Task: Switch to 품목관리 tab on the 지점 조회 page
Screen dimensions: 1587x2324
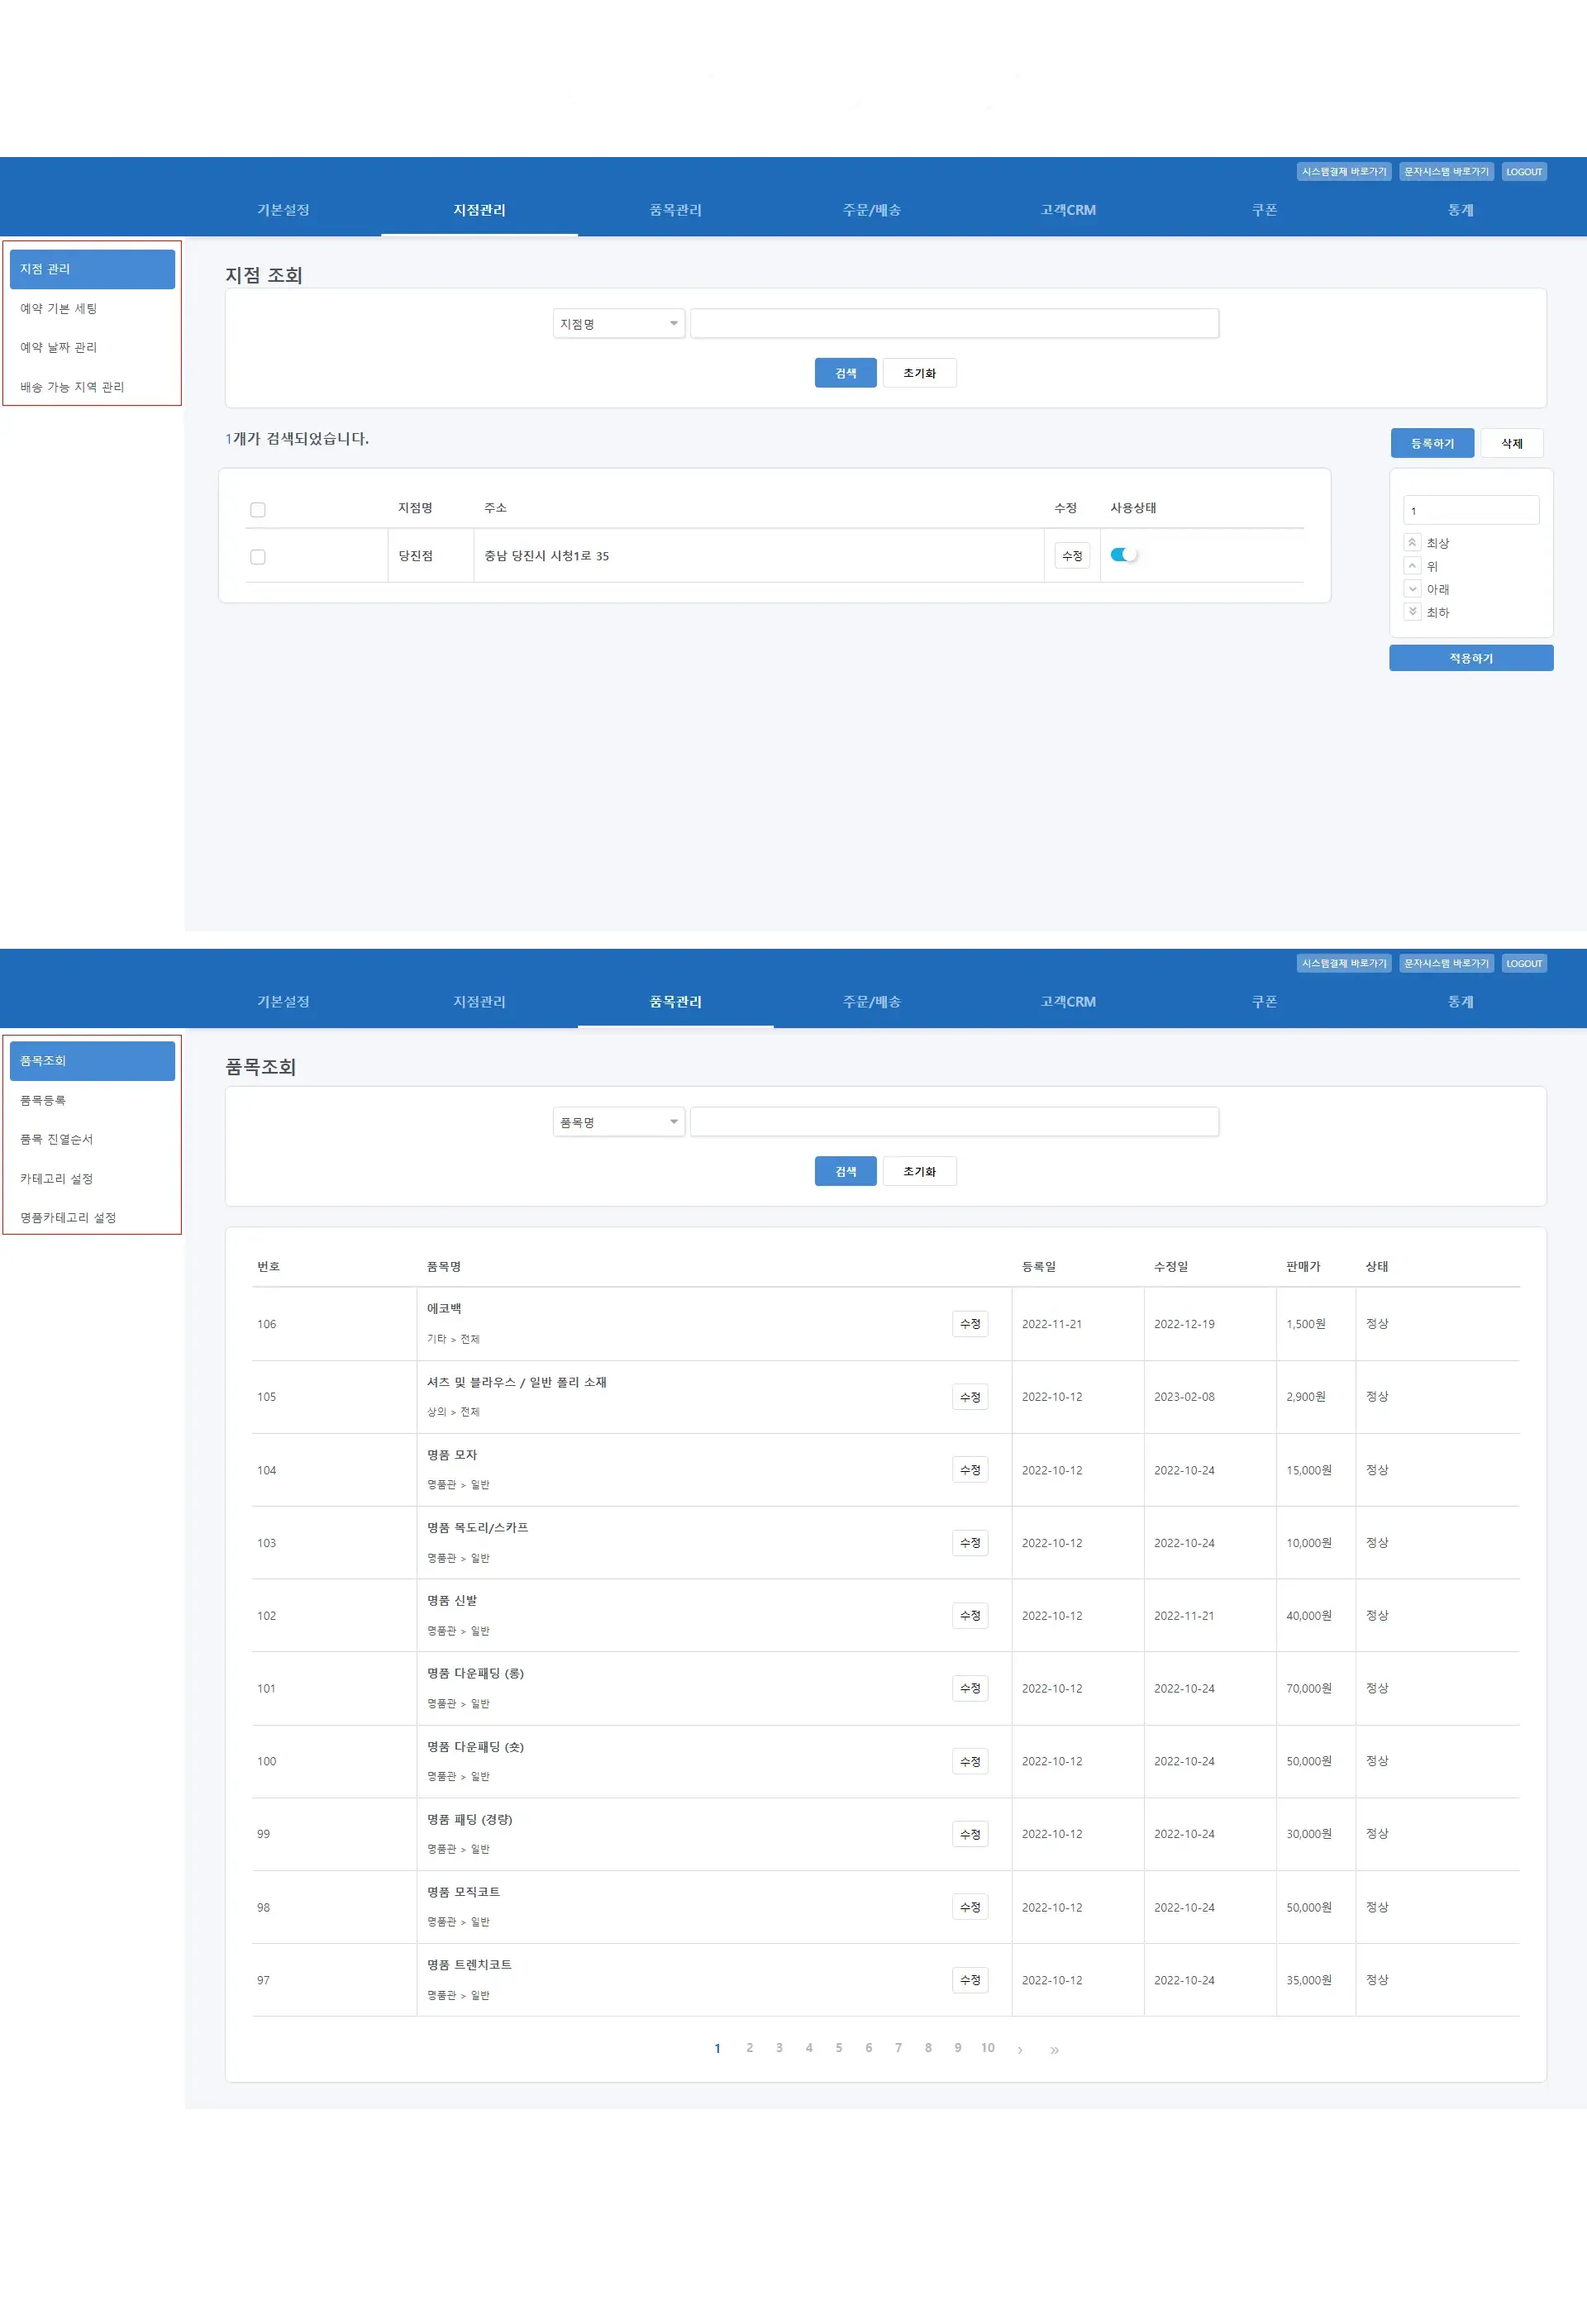Action: pos(676,210)
